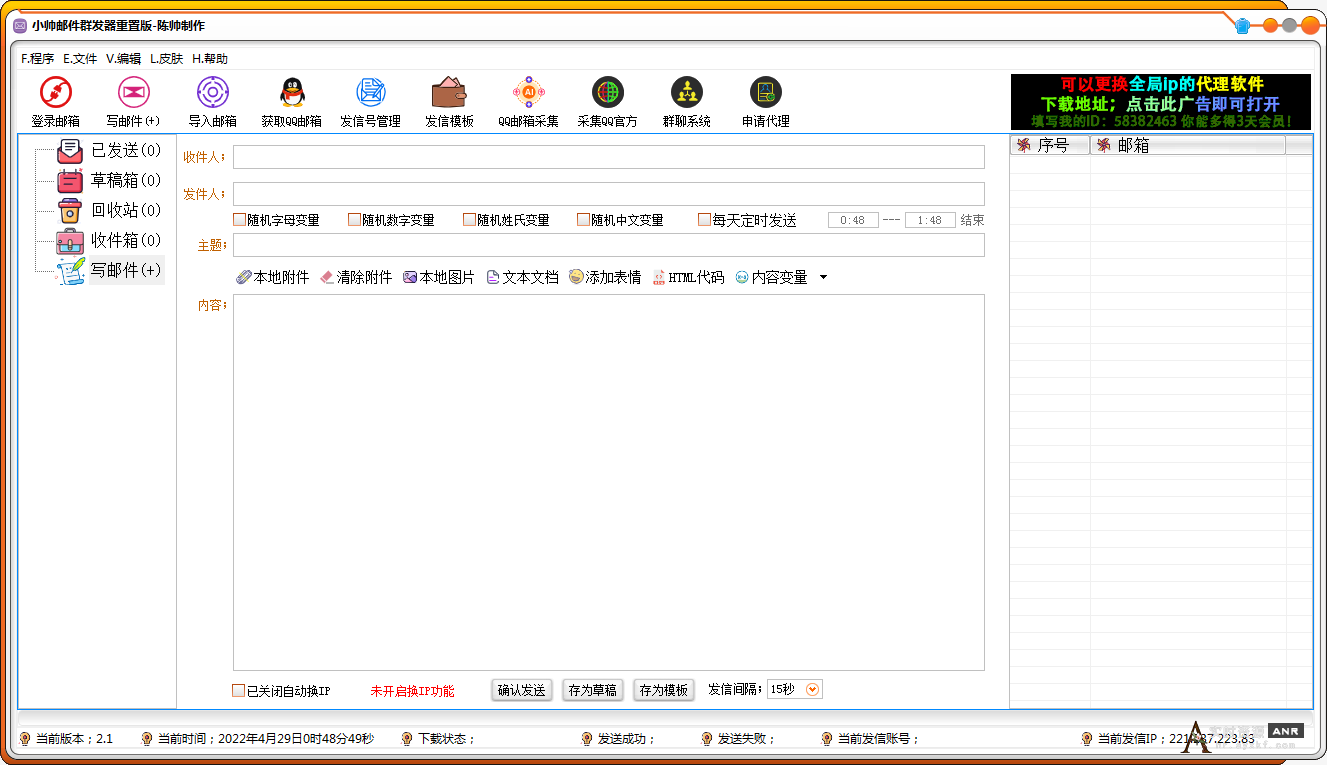Image resolution: width=1327 pixels, height=765 pixels.
Task: Set the schedule end time 1:48 field
Action: (x=930, y=220)
